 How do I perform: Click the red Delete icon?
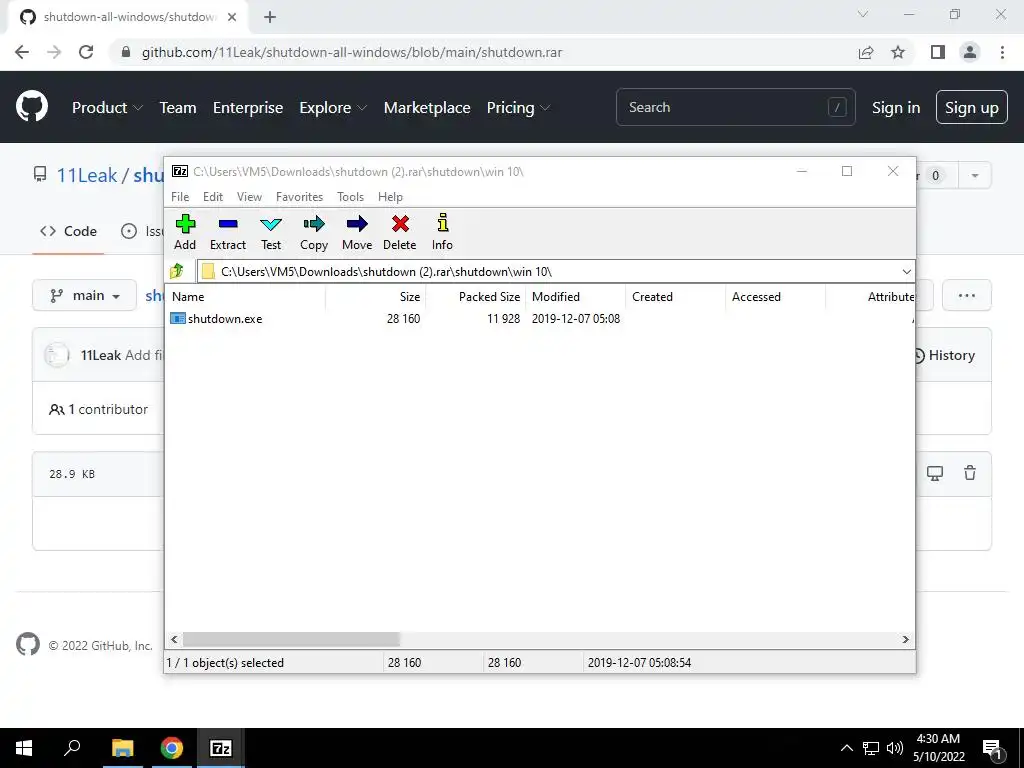point(400,232)
